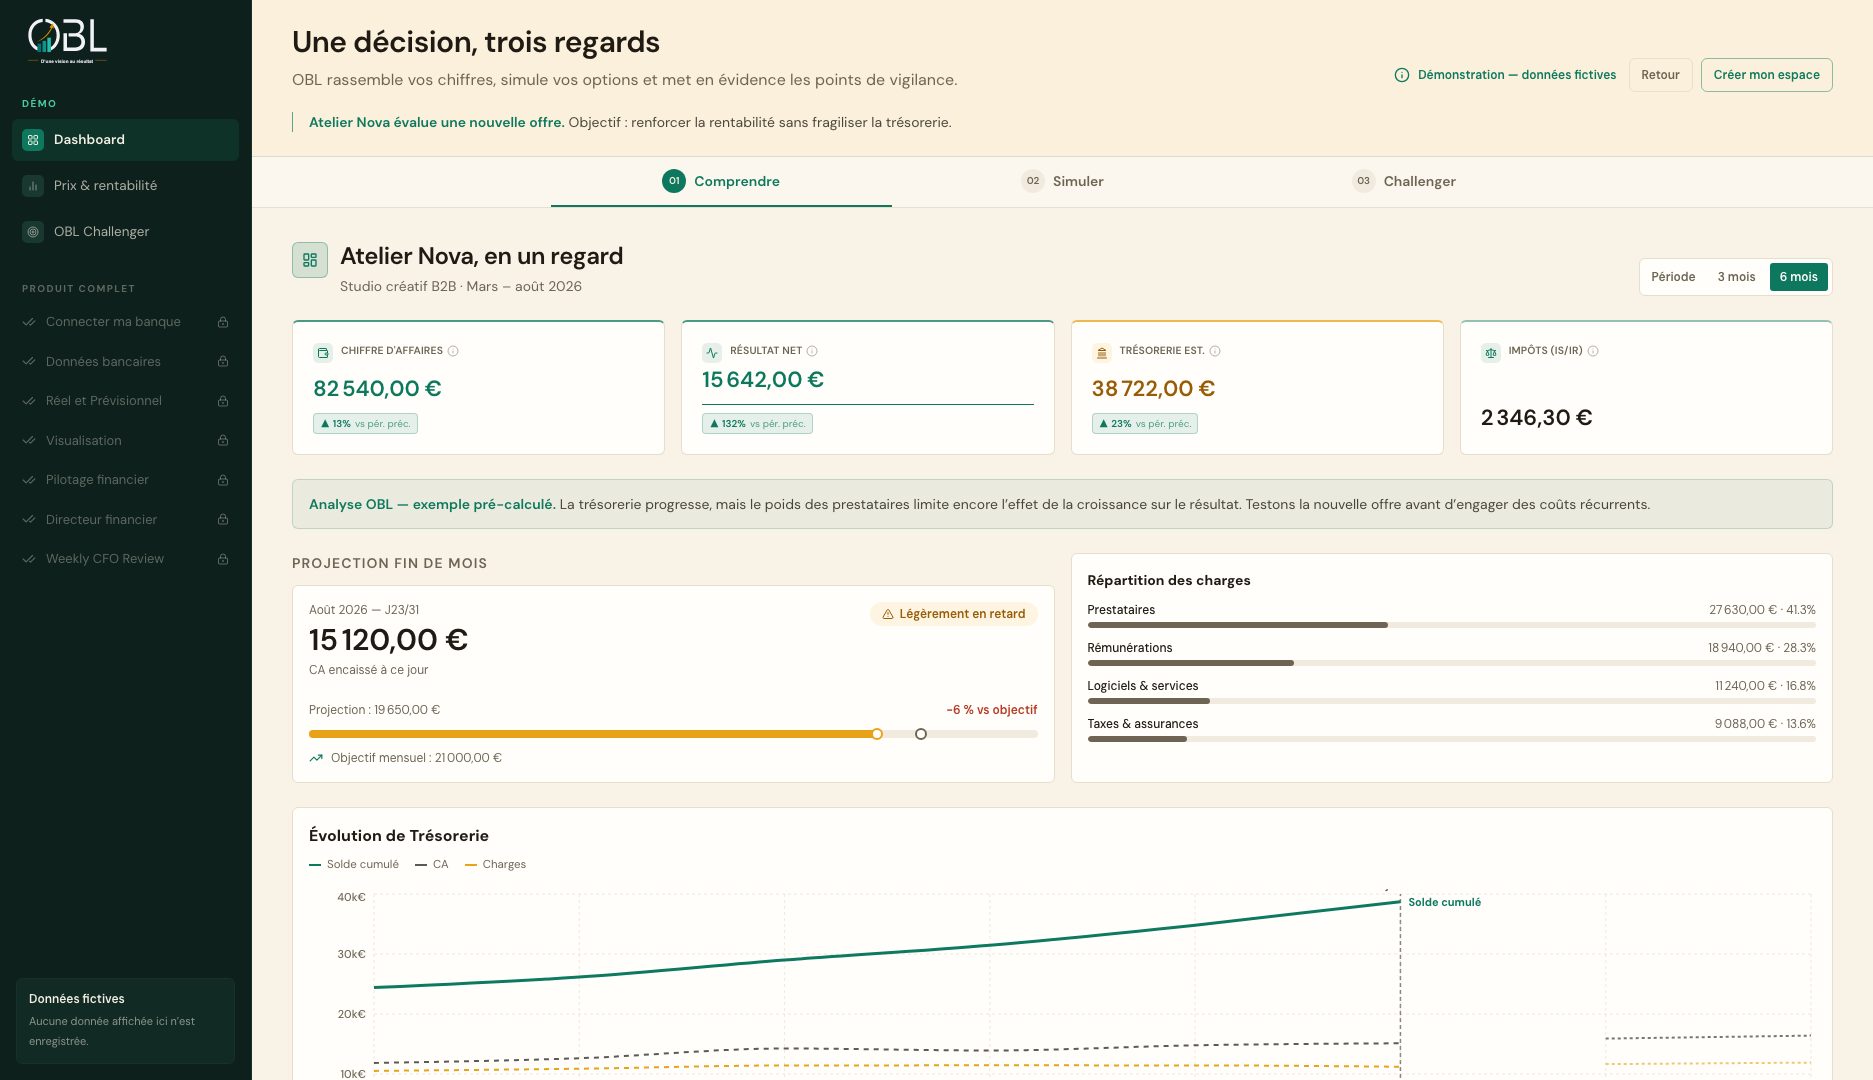Click the Logiciels & services charges bar
This screenshot has height=1080, width=1873.
pyautogui.click(x=1451, y=701)
